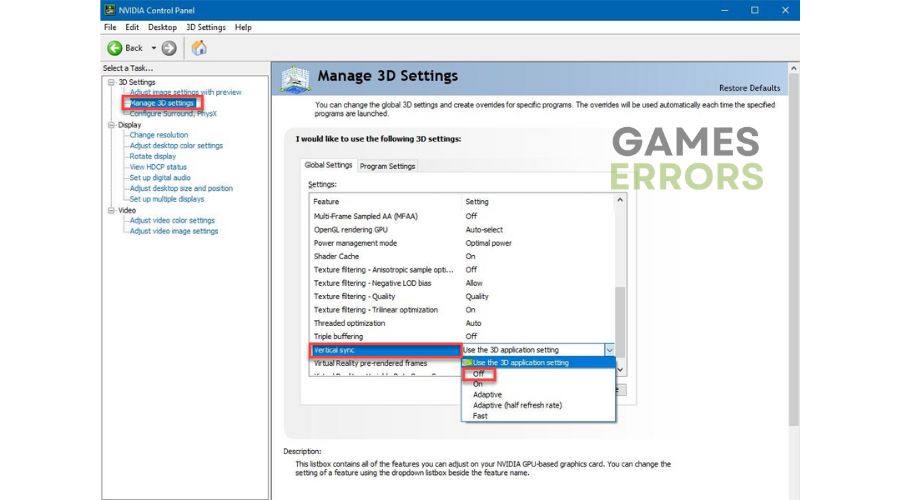Click the NVIDIA Control Panel title icon
Image resolution: width=900 pixels, height=500 pixels.
tap(110, 10)
